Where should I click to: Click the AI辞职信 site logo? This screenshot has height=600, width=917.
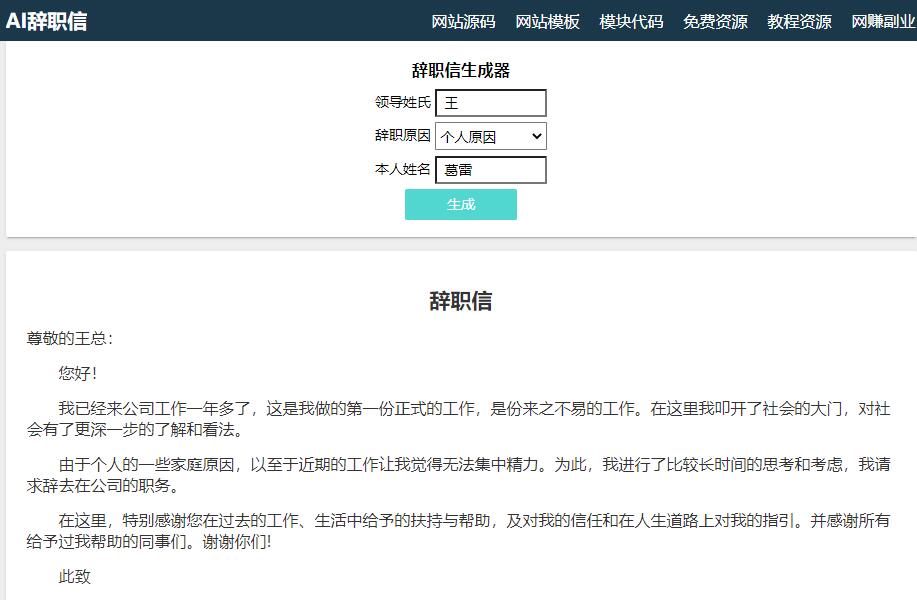47,21
